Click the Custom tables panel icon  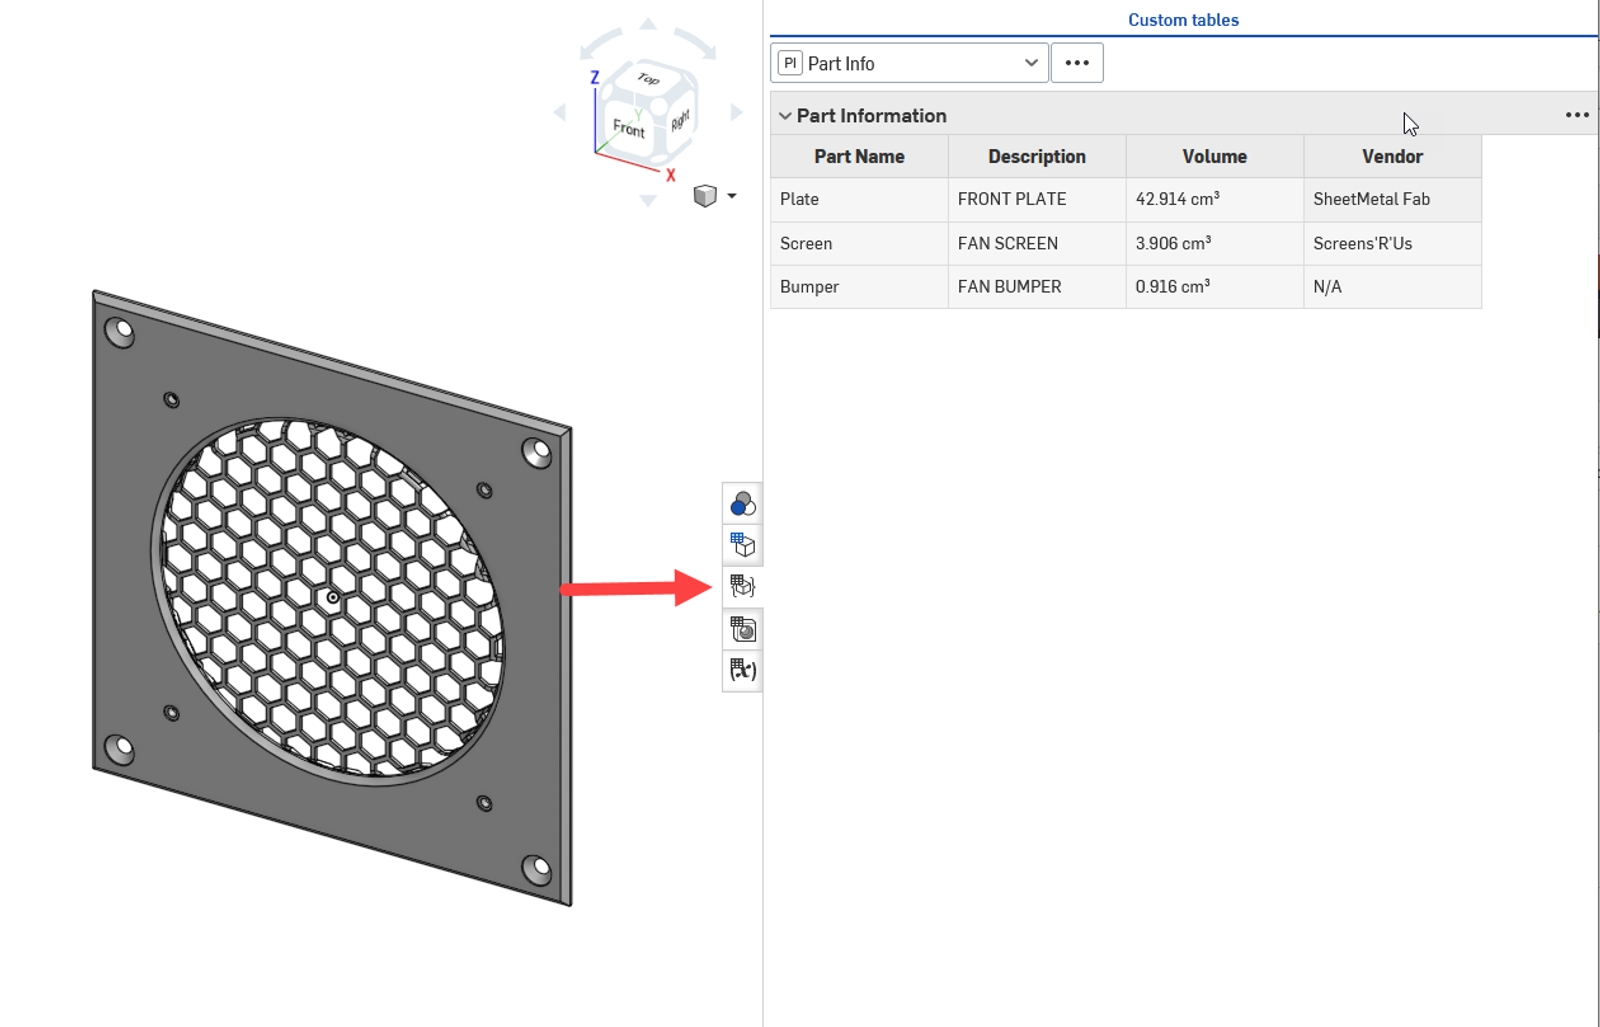click(742, 587)
